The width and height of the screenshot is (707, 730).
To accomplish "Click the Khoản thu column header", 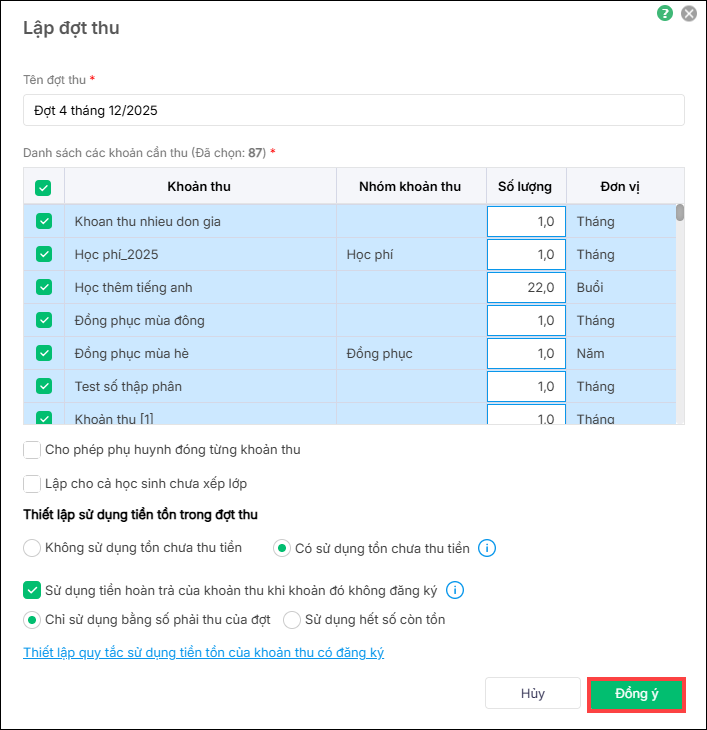I will (199, 187).
